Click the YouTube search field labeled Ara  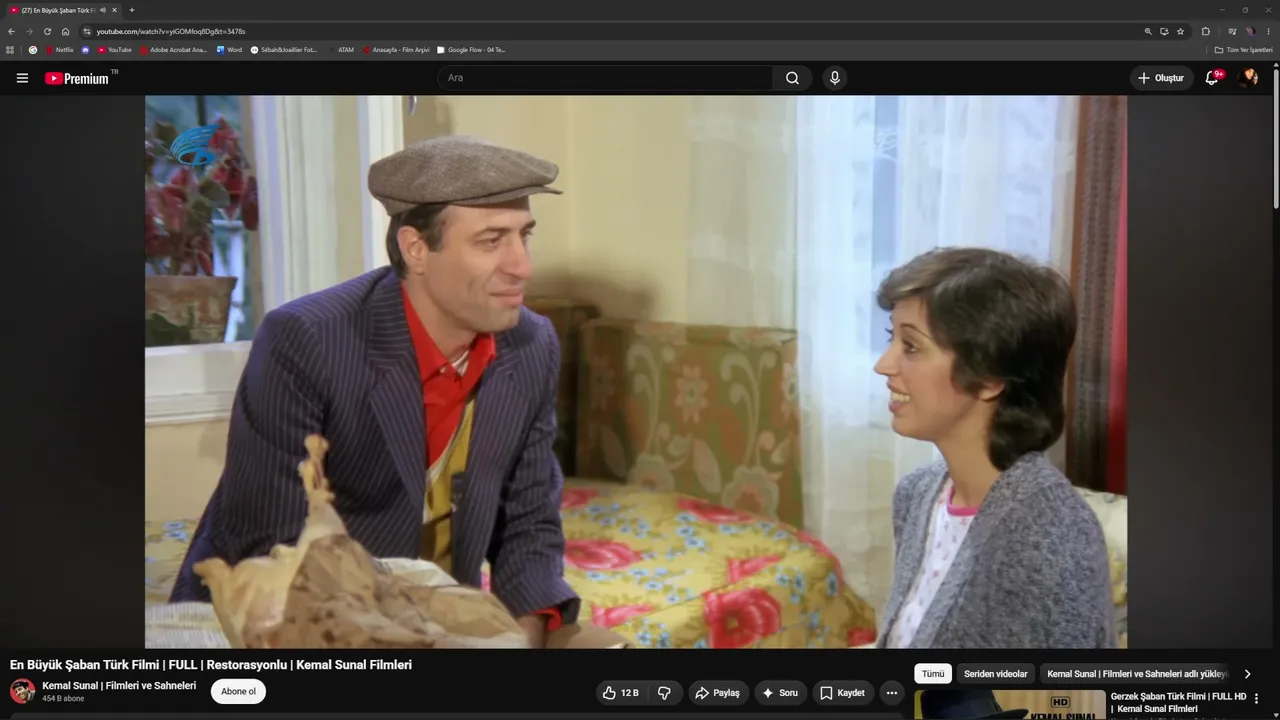click(x=605, y=78)
